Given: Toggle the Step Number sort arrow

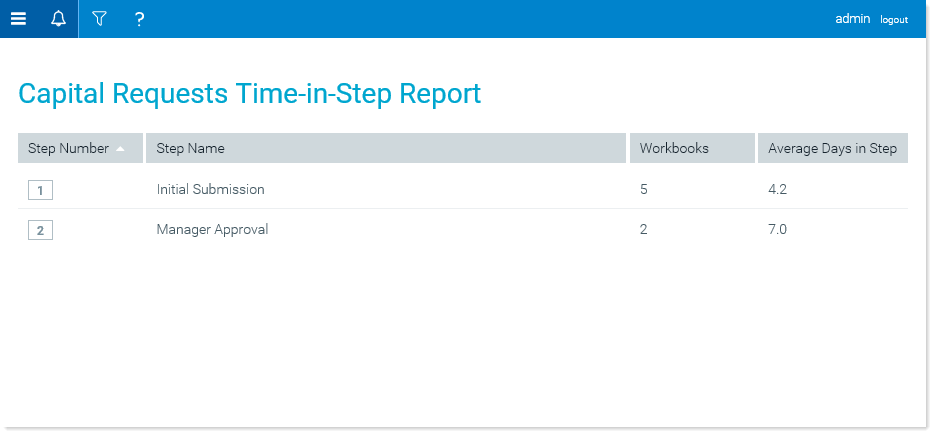Looking at the screenshot, I should 120,149.
